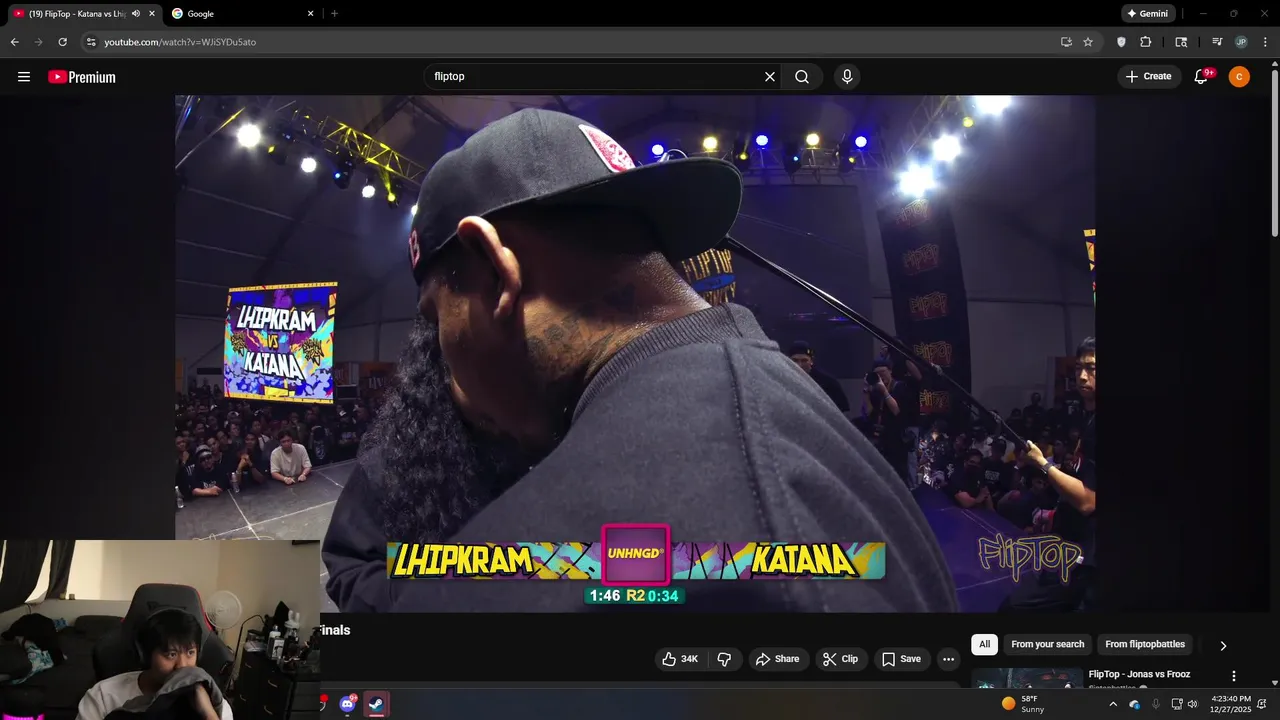Viewport: 1280px width, 720px height.
Task: Open media controls in Chrome toolbar
Action: (x=1217, y=42)
